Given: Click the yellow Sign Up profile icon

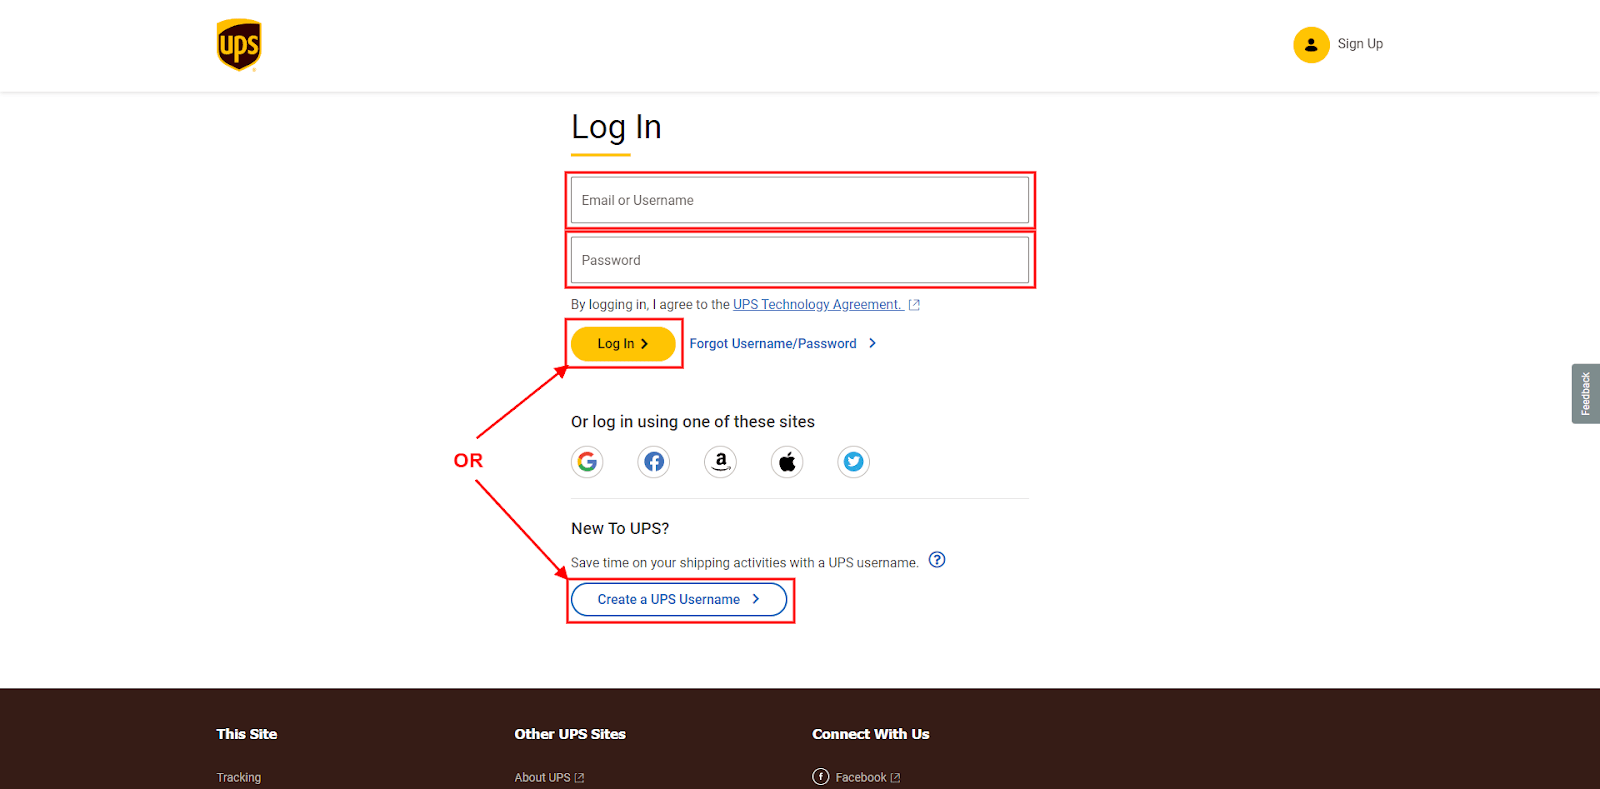Looking at the screenshot, I should 1311,45.
